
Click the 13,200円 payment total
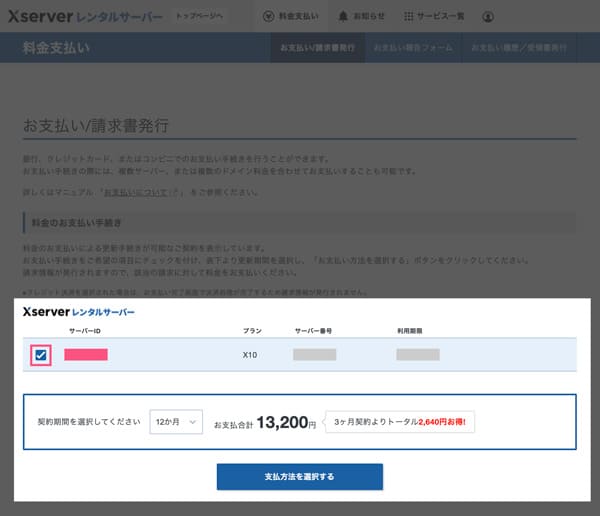coord(285,423)
